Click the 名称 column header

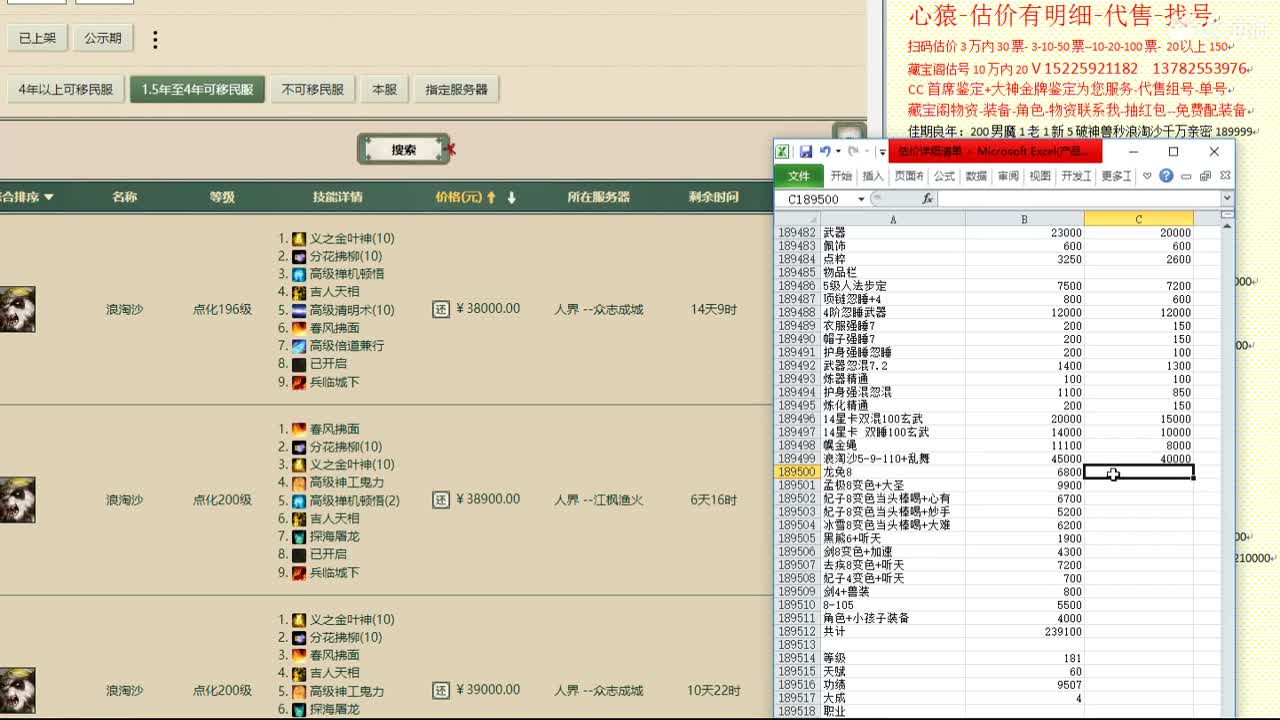point(125,197)
